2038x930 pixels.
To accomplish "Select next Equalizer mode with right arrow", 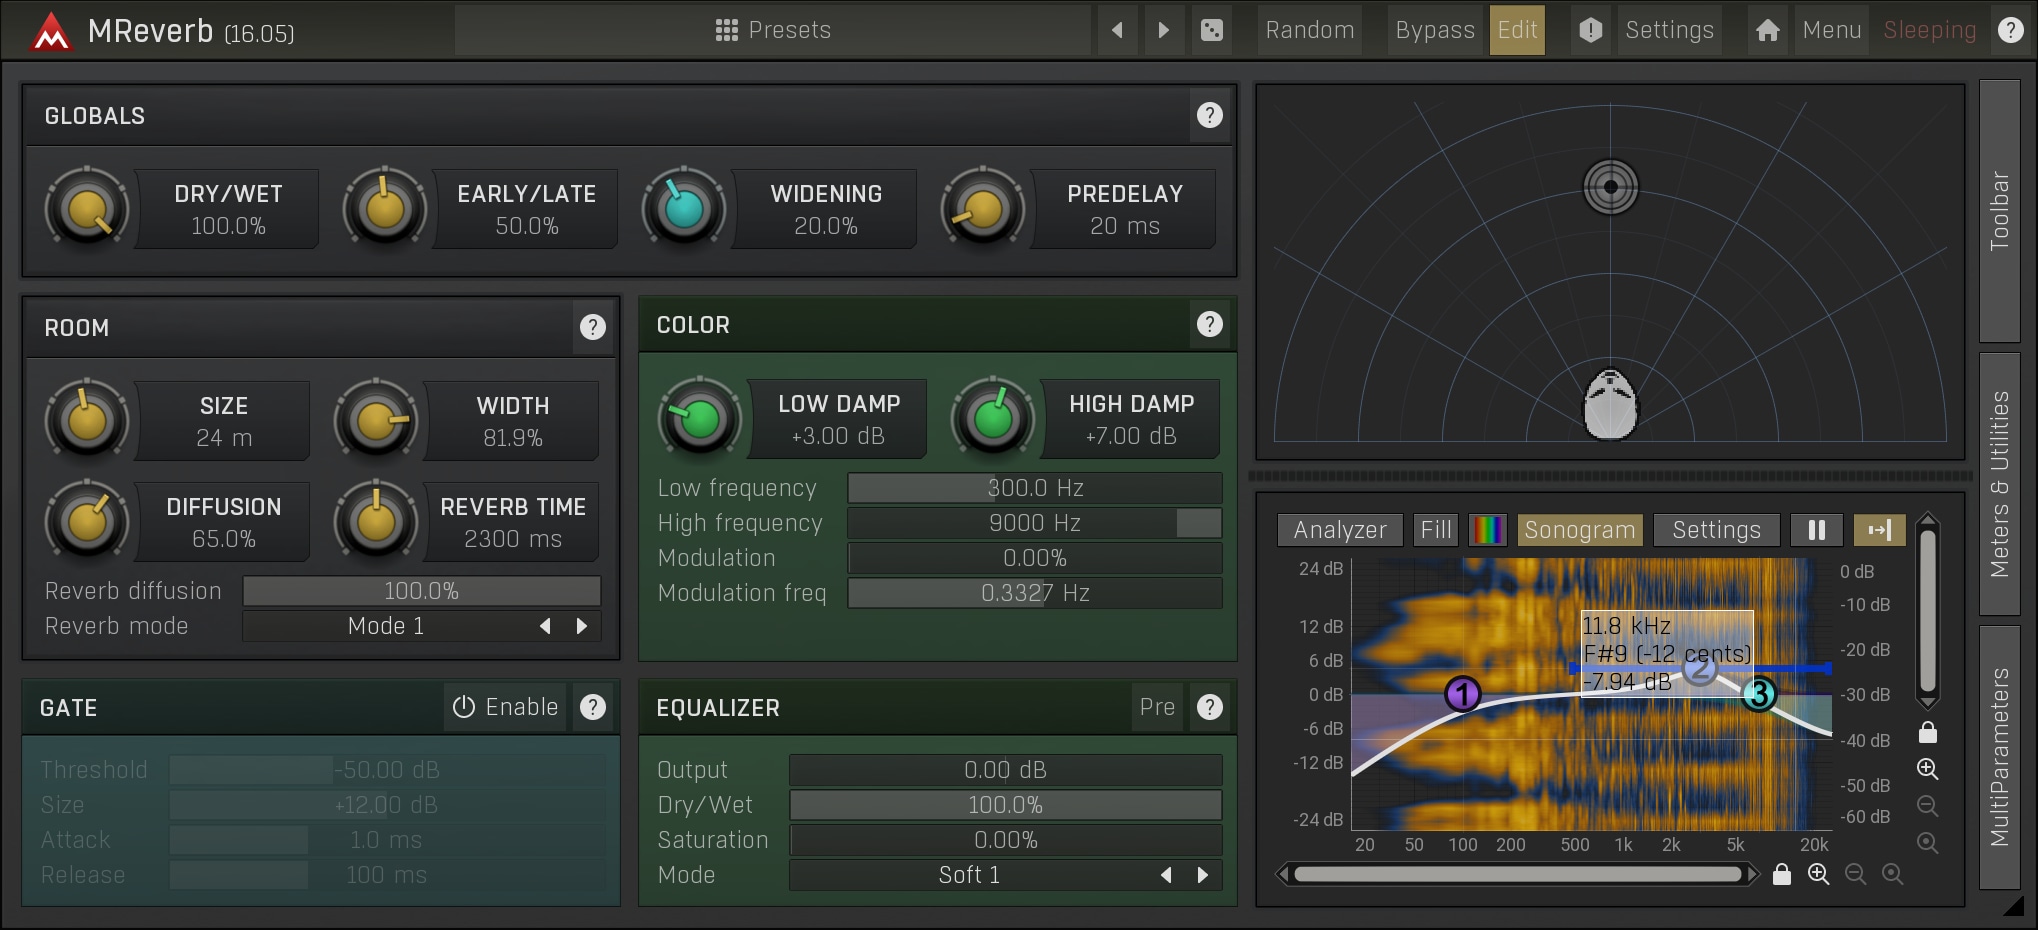I will pyautogui.click(x=1203, y=875).
